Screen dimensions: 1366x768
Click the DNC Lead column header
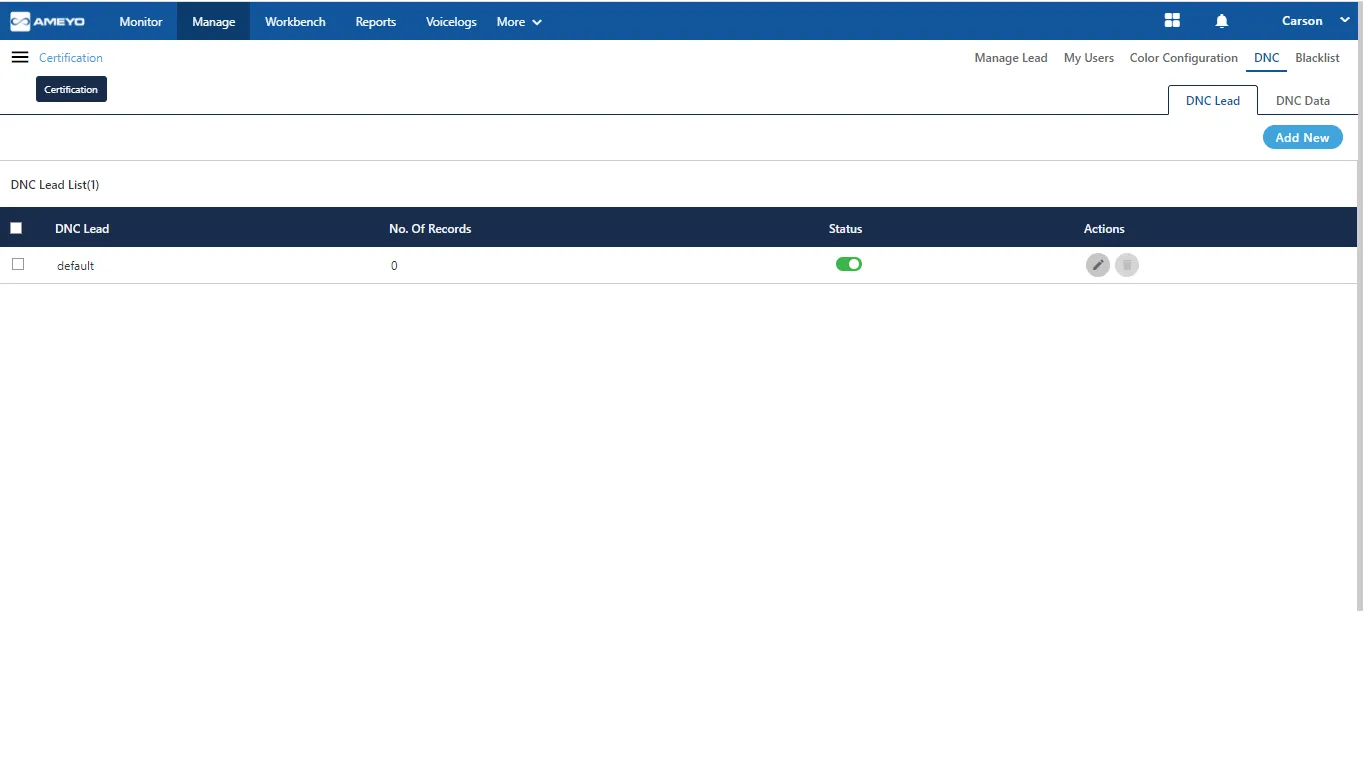point(82,229)
